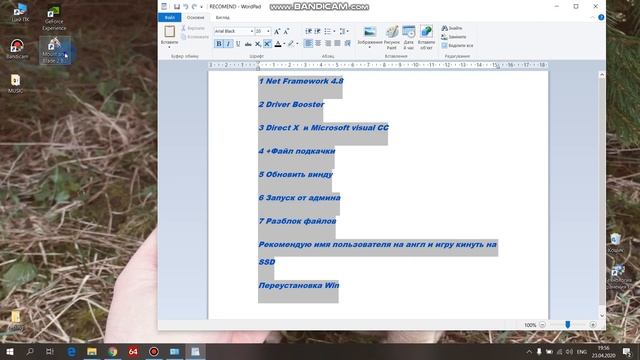Open the Bandicam desktop shortcut

point(17,49)
